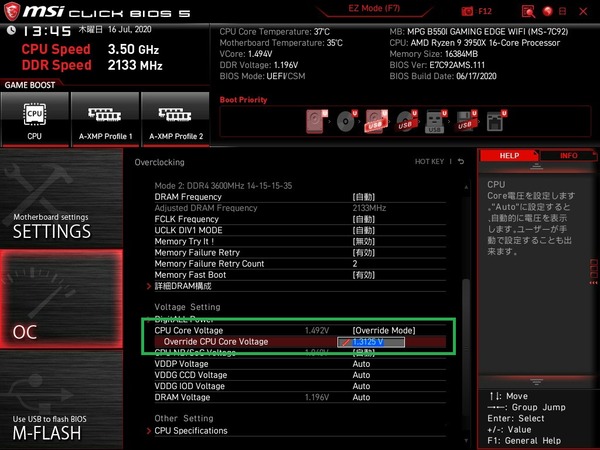Open the favorites icon beside the globe

coord(562,11)
